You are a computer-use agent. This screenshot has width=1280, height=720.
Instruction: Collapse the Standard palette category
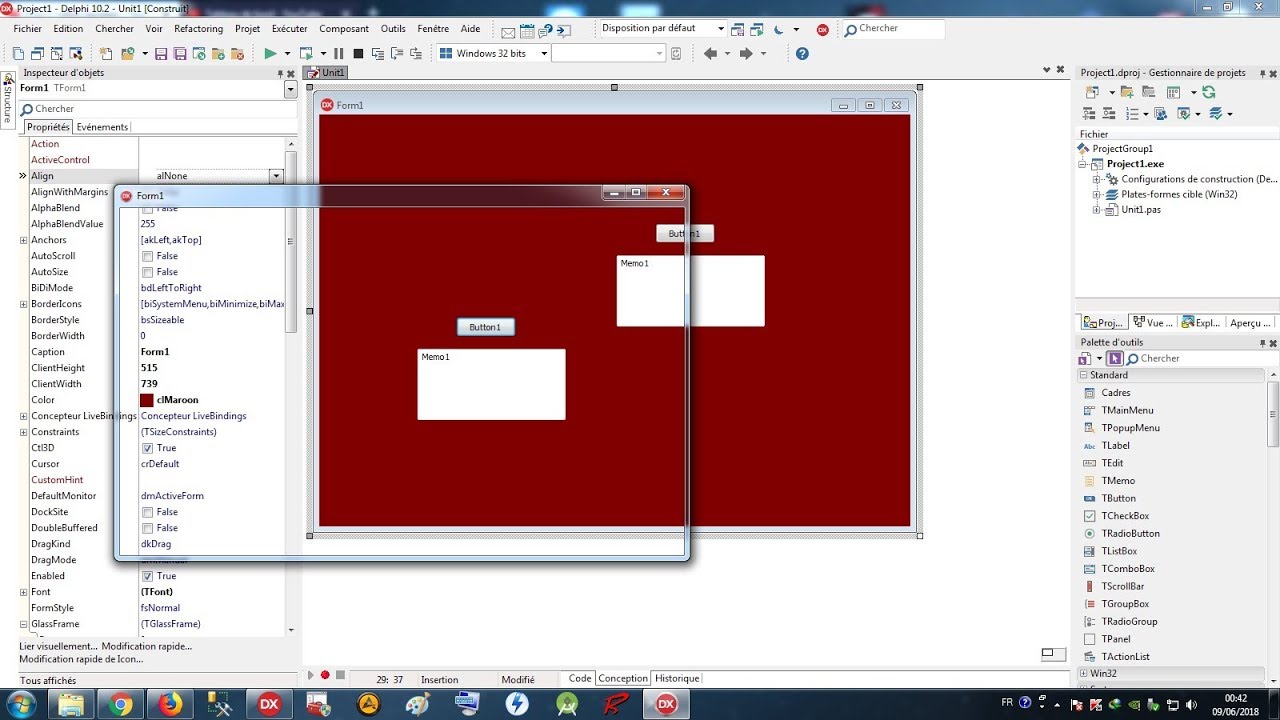(1084, 375)
